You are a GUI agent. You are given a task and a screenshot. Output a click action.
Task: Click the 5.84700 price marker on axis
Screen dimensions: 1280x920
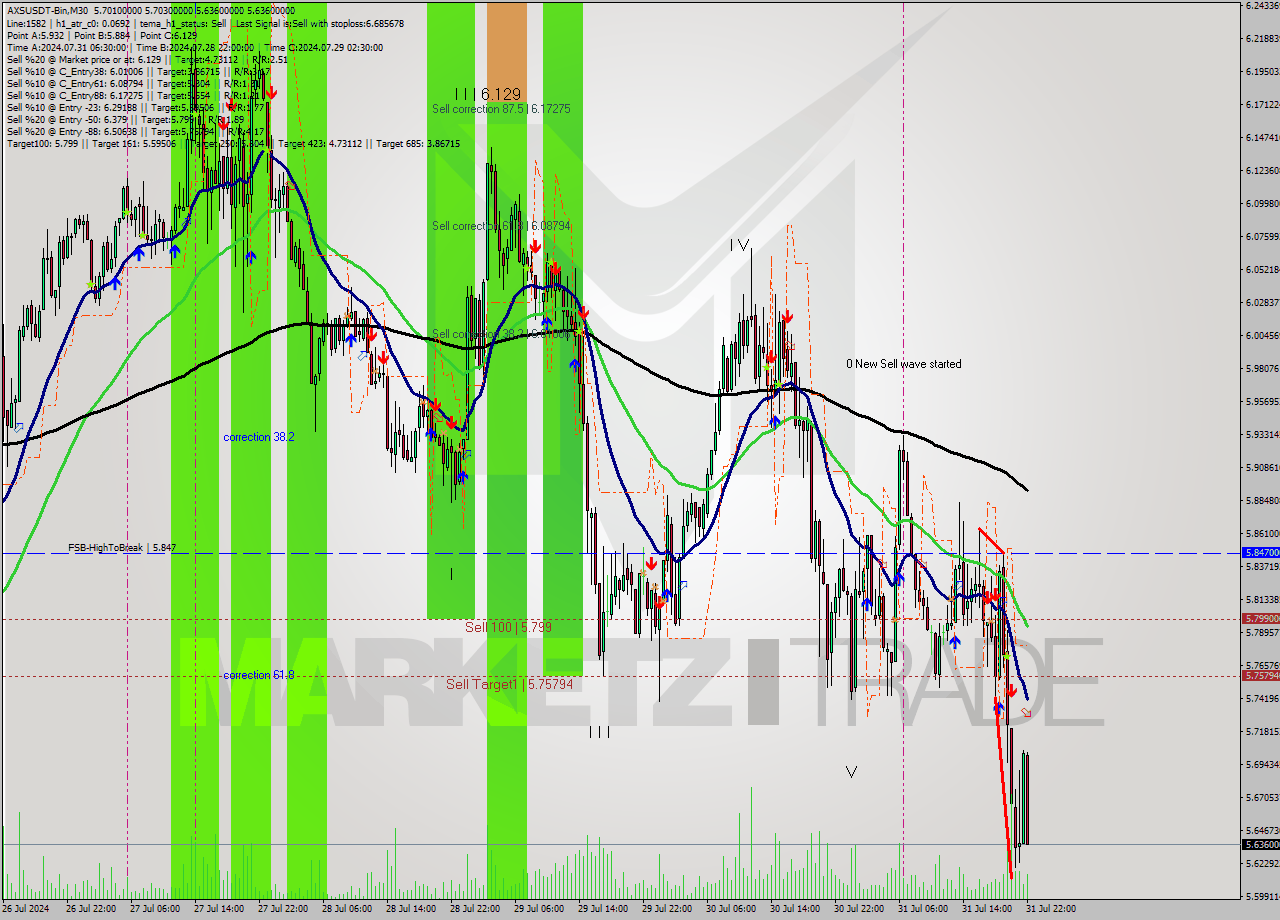point(1260,552)
